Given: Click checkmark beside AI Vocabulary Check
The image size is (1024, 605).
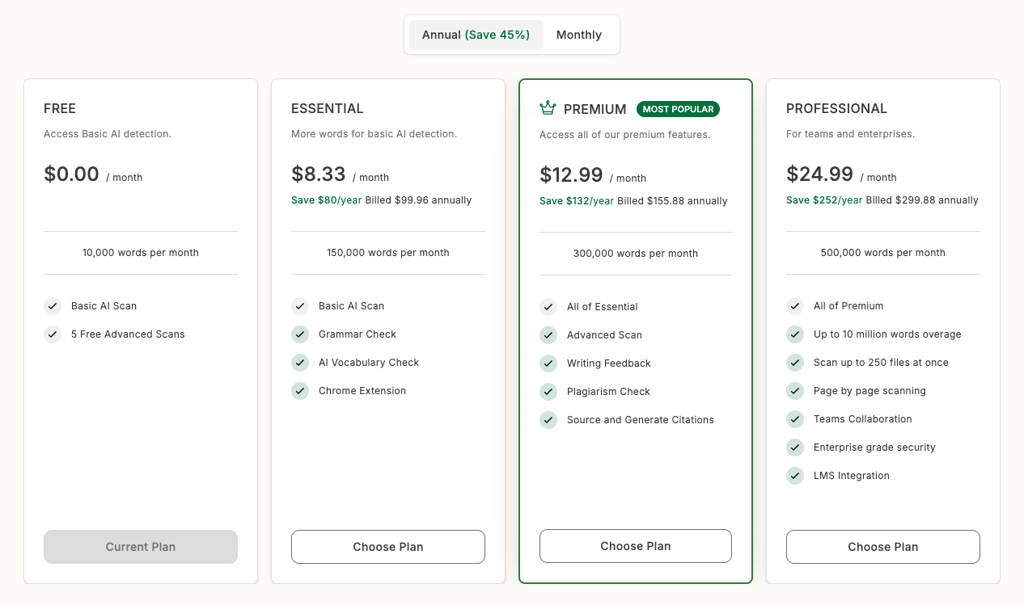Looking at the screenshot, I should pos(300,363).
